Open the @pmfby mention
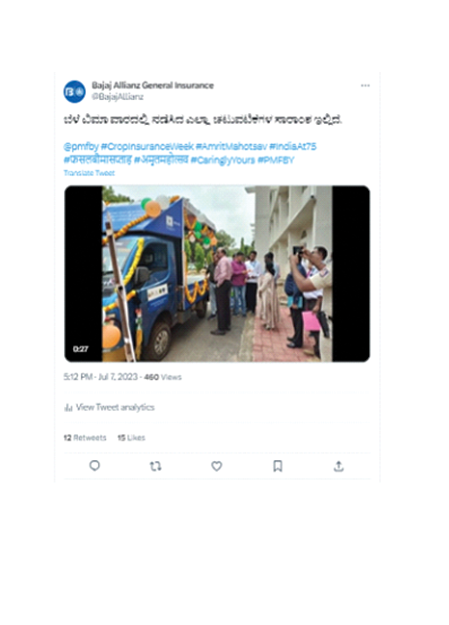449x625 pixels. click(81, 147)
